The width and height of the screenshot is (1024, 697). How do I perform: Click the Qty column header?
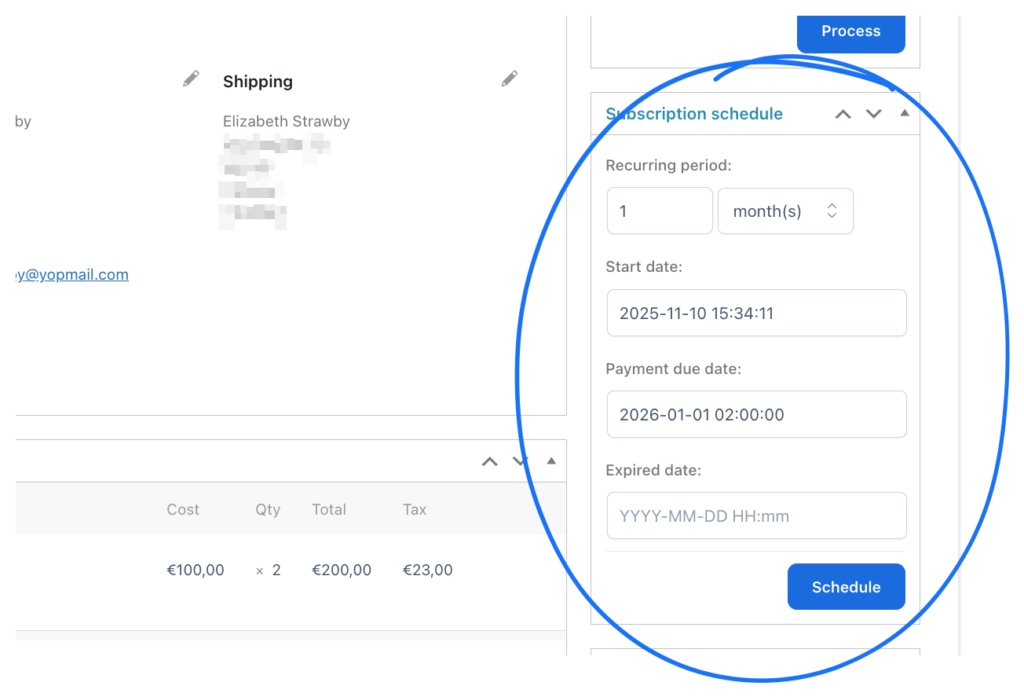pos(268,509)
